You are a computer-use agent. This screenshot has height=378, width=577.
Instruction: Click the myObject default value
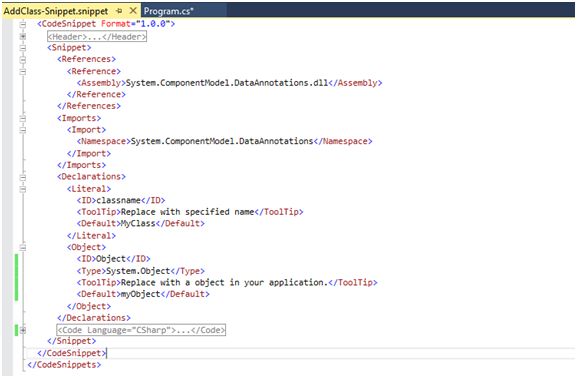click(x=141, y=294)
